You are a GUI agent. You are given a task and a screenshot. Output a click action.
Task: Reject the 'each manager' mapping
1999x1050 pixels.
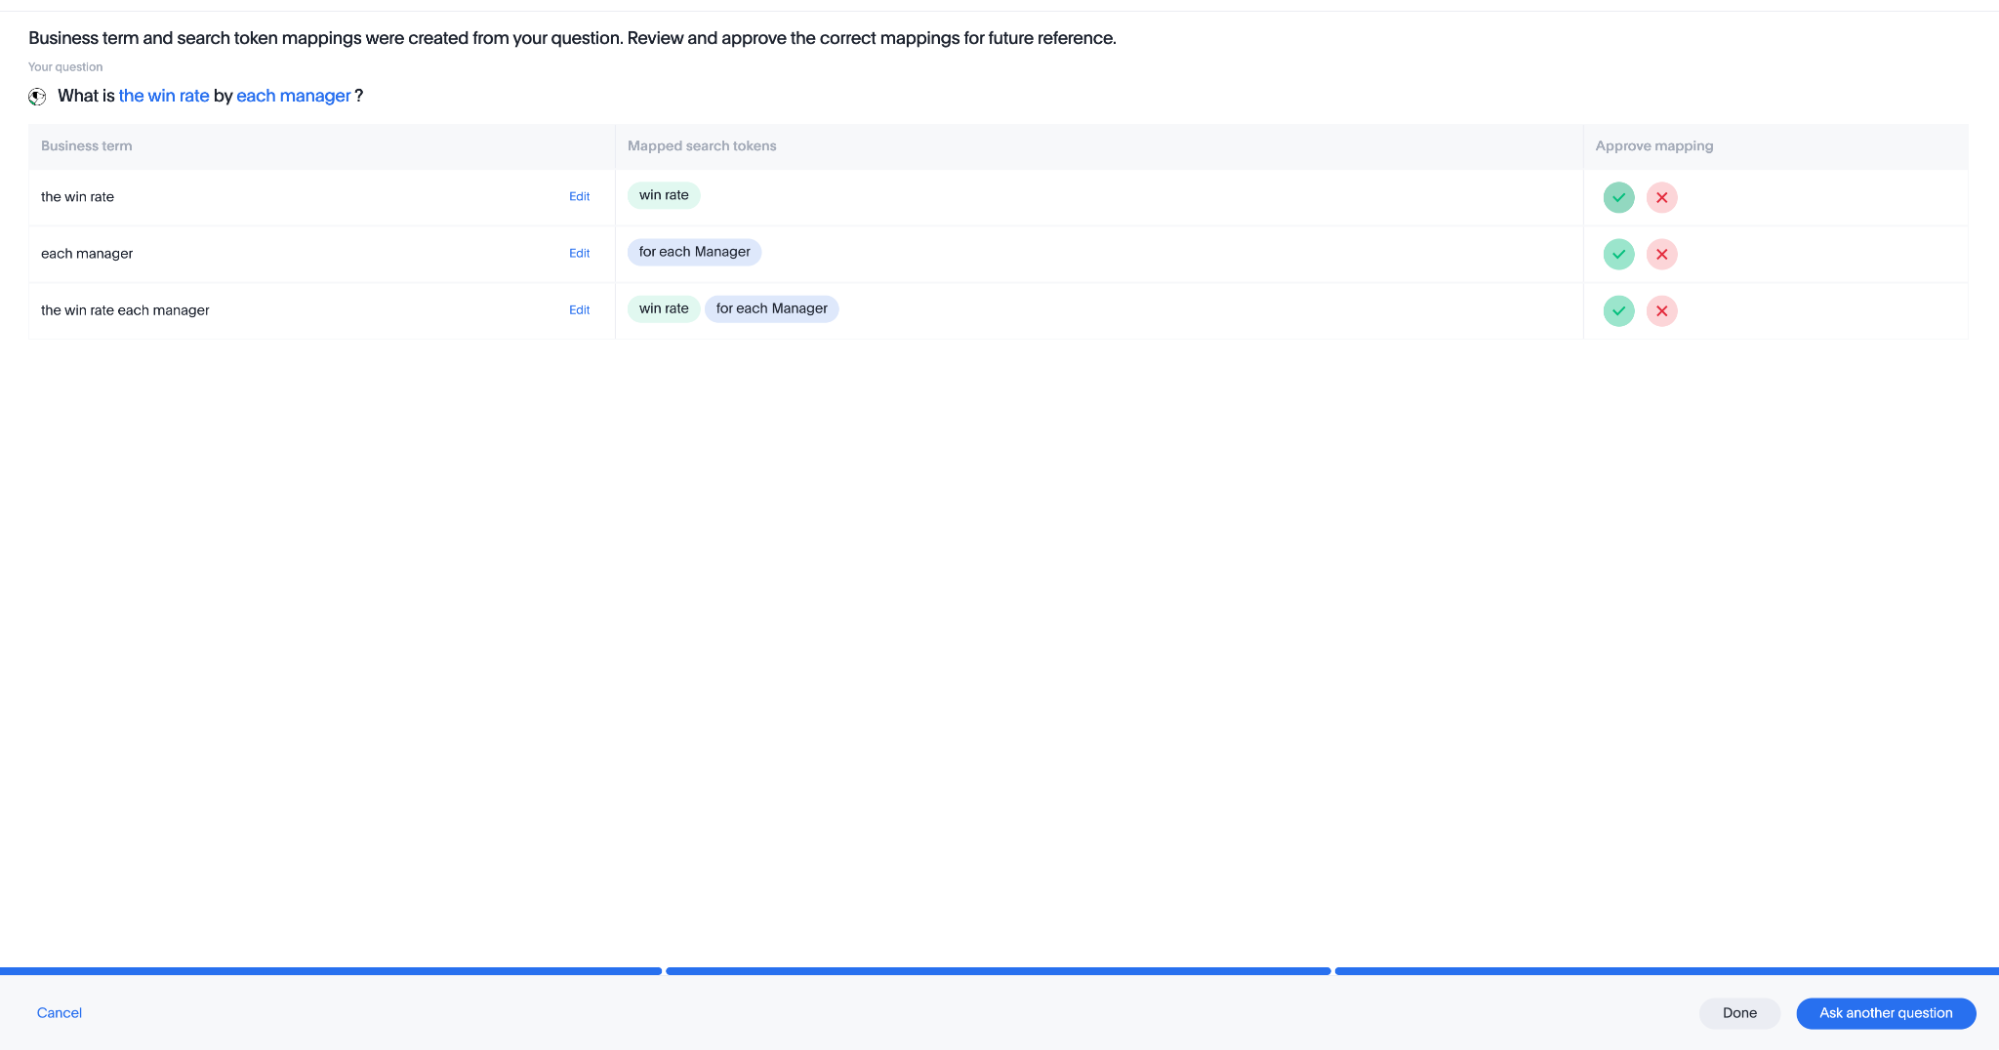point(1661,254)
